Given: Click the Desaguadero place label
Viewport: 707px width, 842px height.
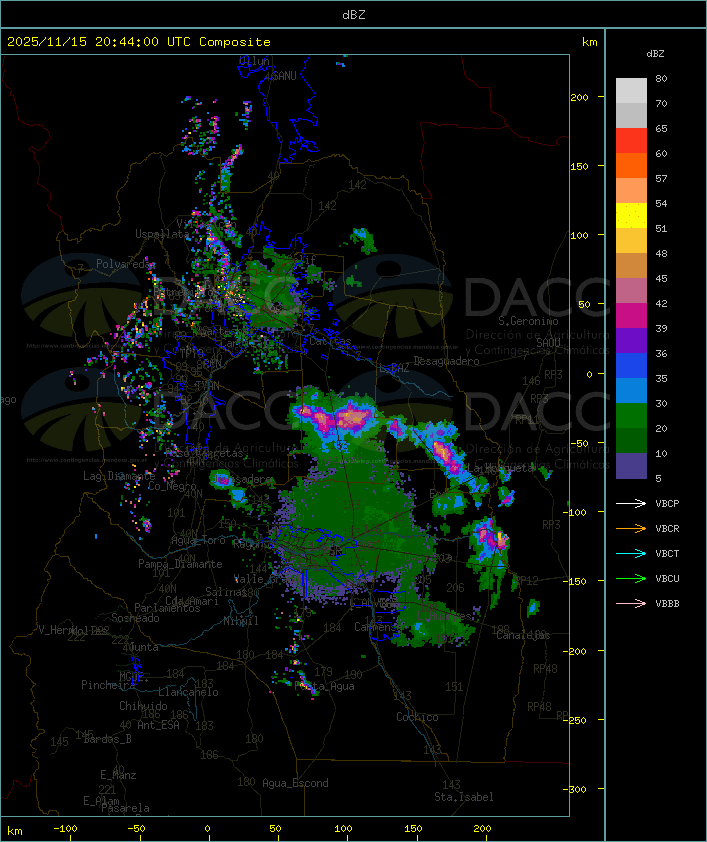Looking at the screenshot, I should [446, 361].
